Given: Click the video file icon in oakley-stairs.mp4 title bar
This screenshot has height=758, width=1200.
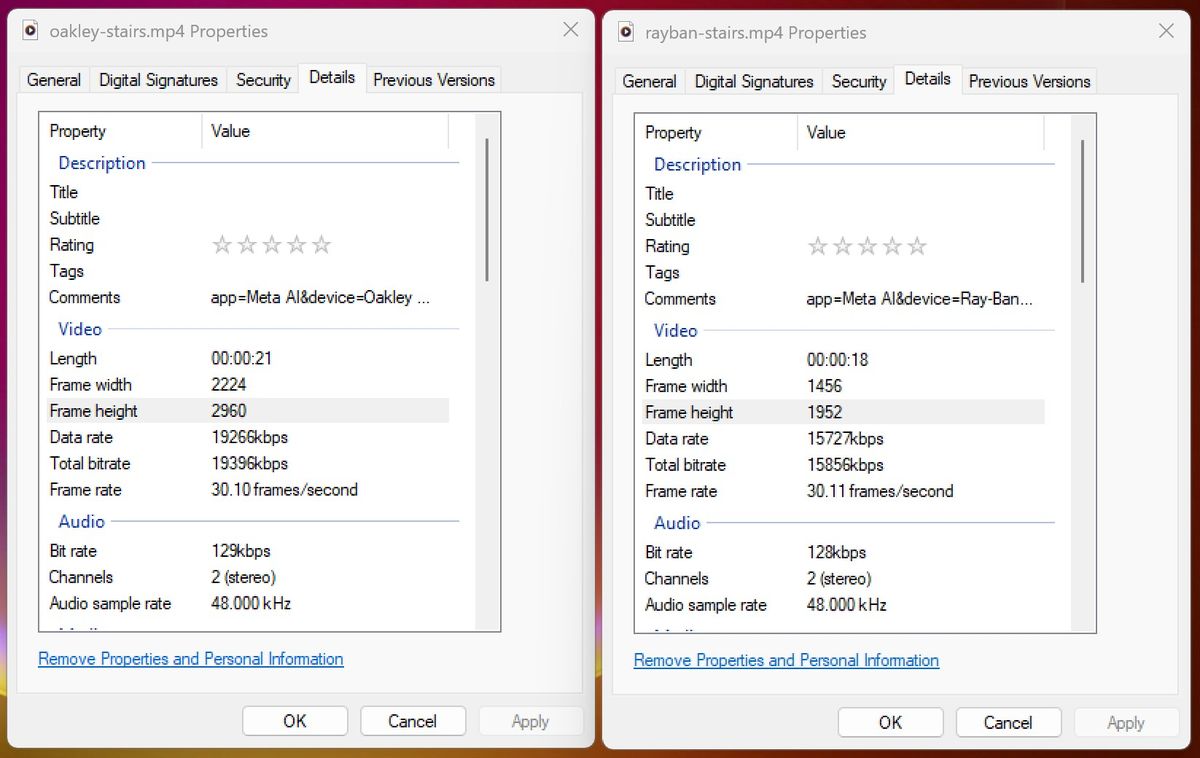Looking at the screenshot, I should [31, 31].
